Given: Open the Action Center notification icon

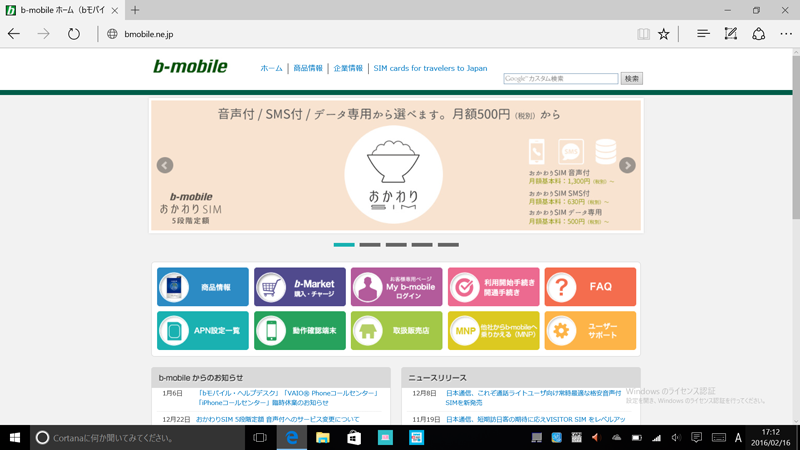Looking at the screenshot, I should (696, 438).
